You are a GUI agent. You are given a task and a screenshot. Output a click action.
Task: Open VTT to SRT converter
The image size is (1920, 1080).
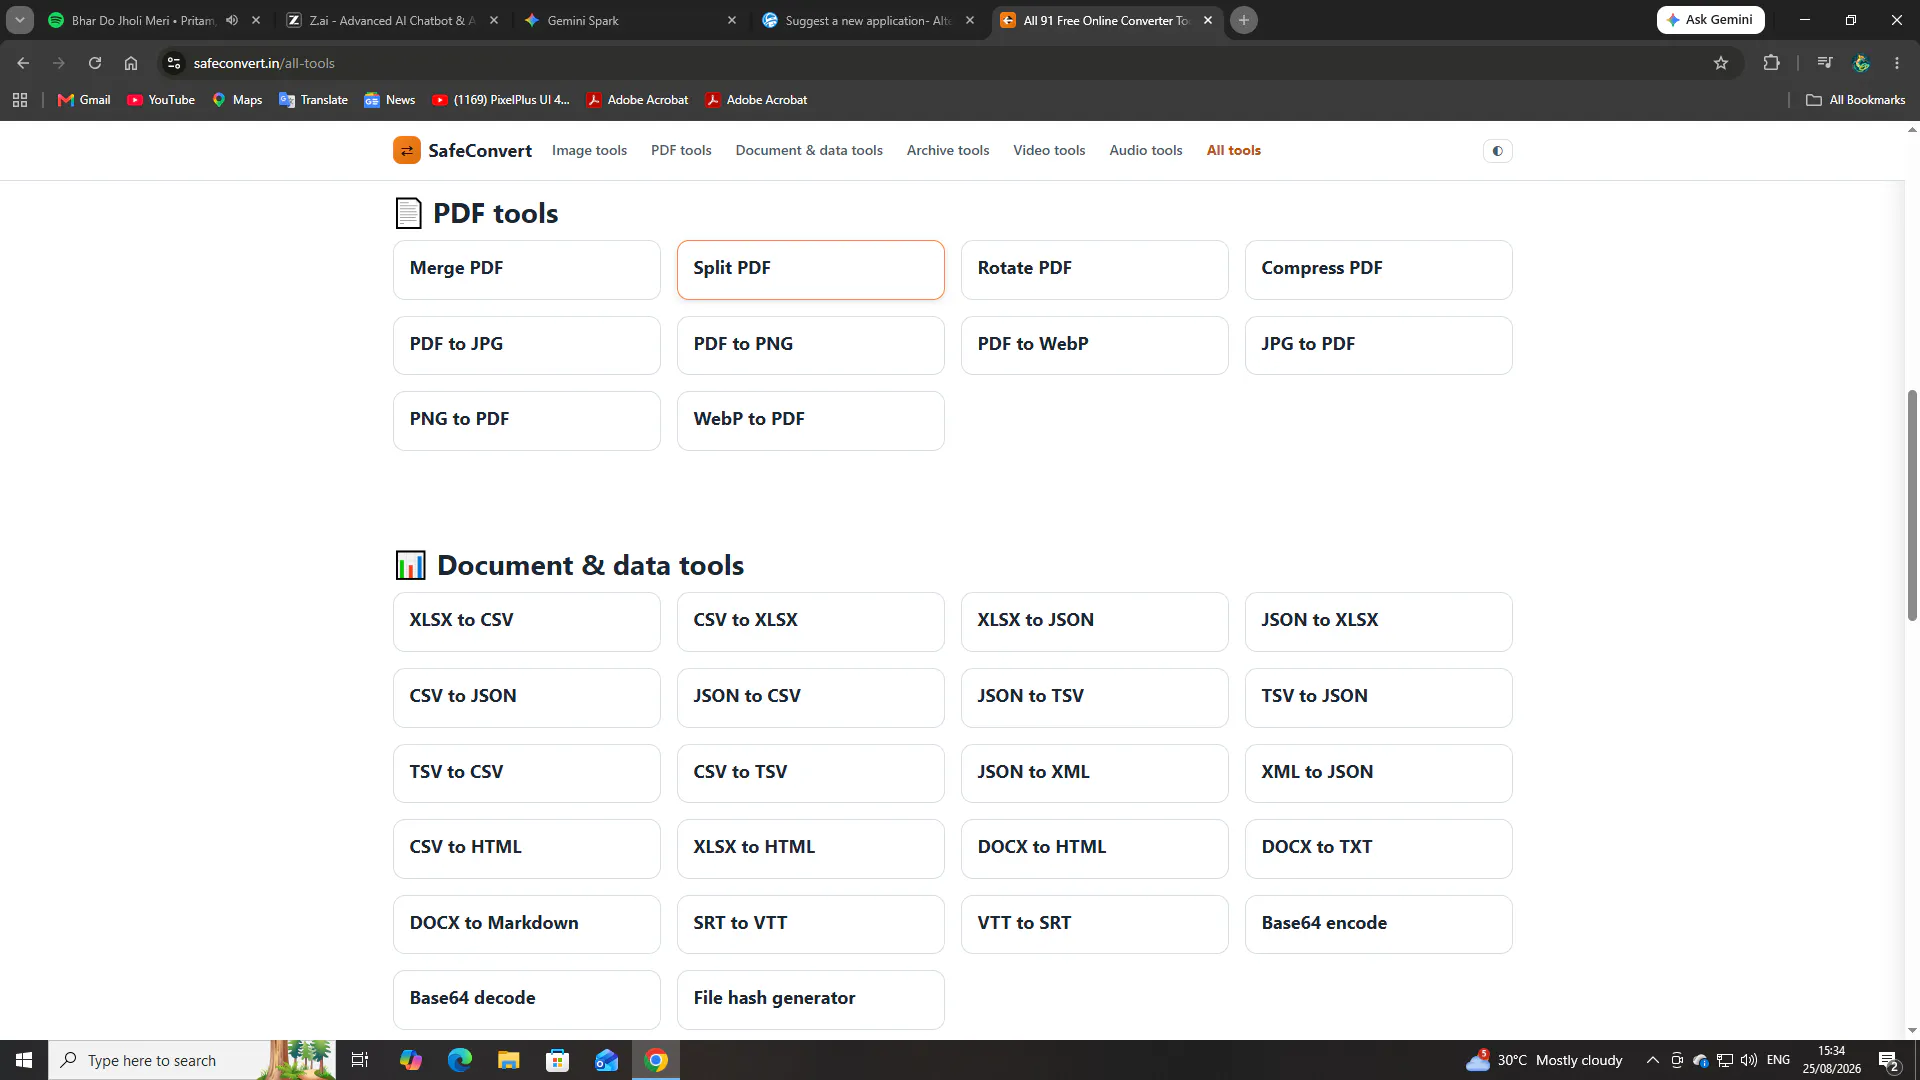(x=1095, y=924)
